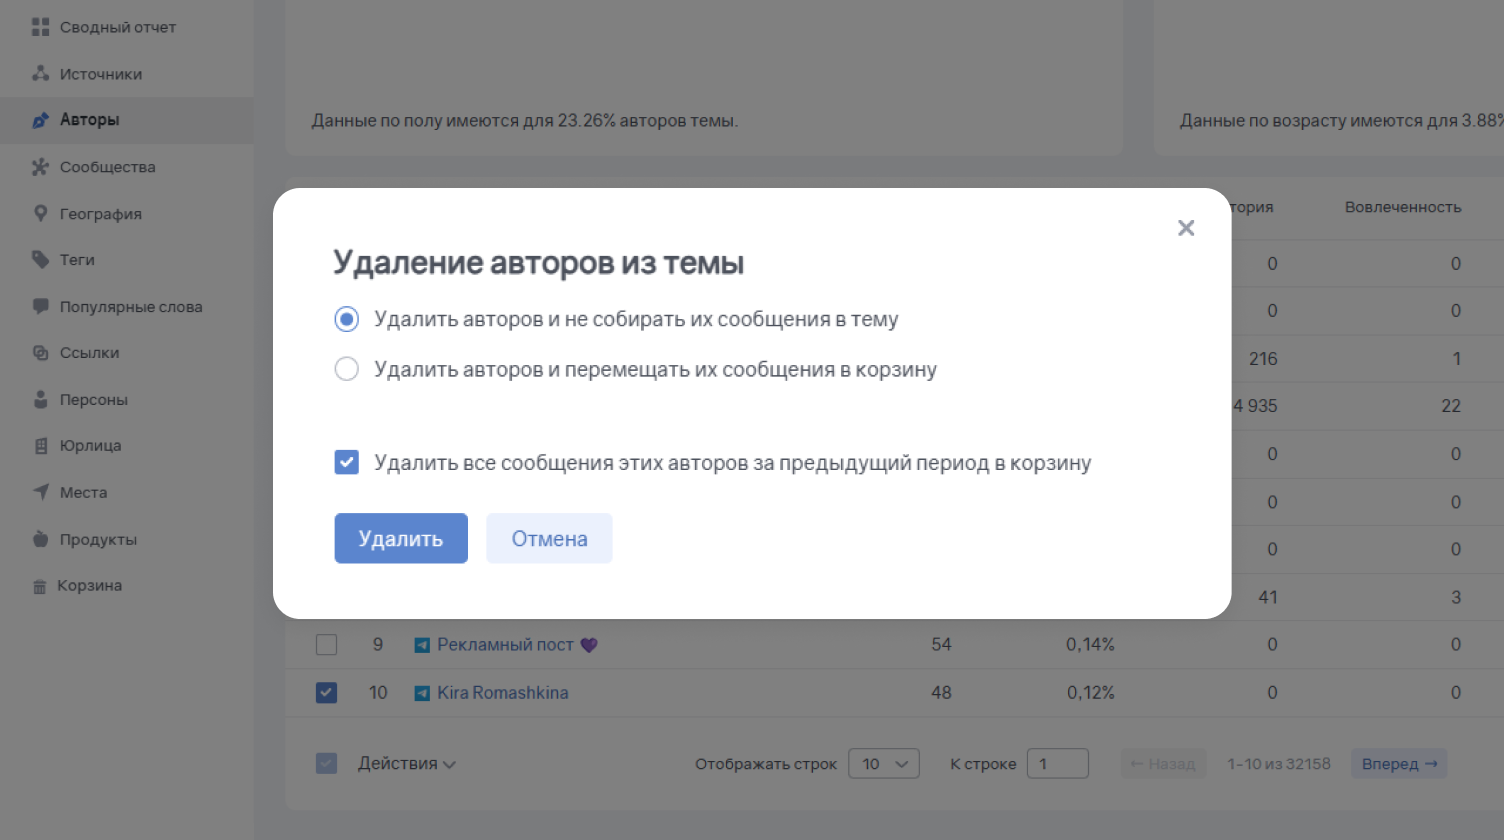Click the value 48 in row 10
This screenshot has width=1504, height=840.
point(941,693)
